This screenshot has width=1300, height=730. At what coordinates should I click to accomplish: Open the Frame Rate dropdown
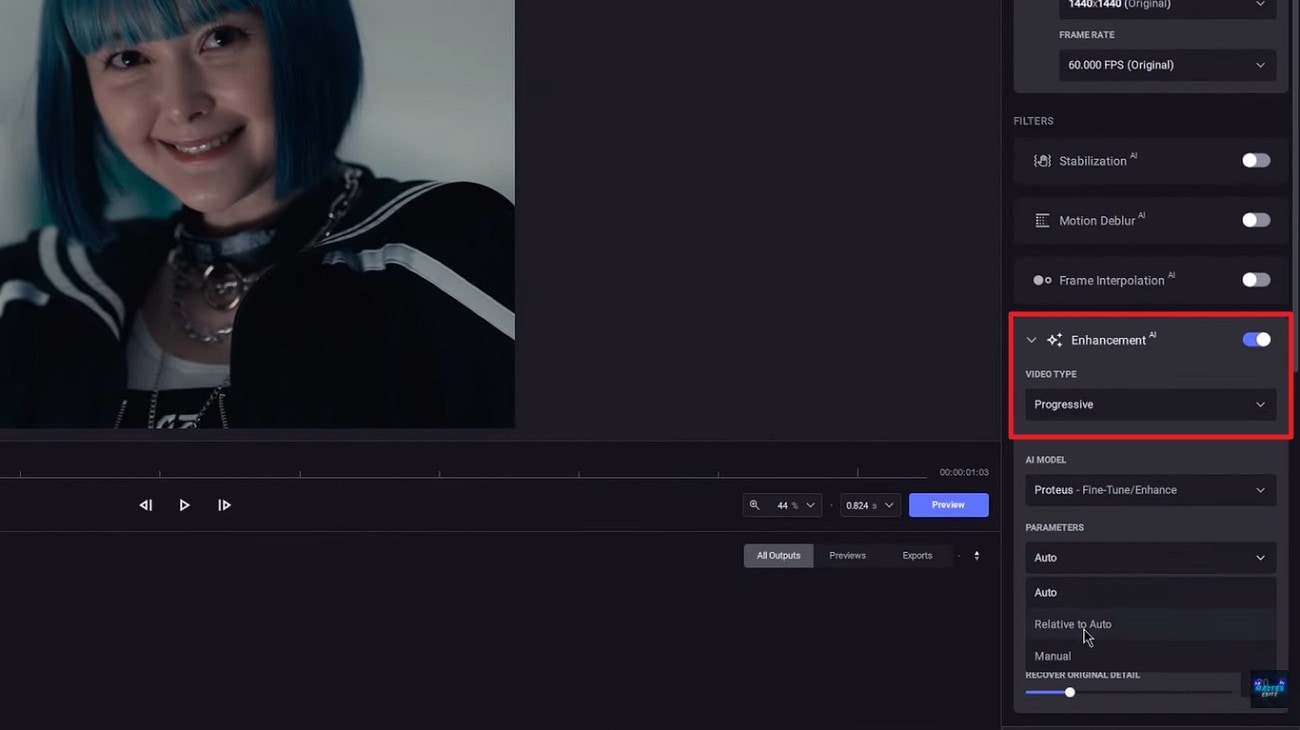pos(1166,65)
